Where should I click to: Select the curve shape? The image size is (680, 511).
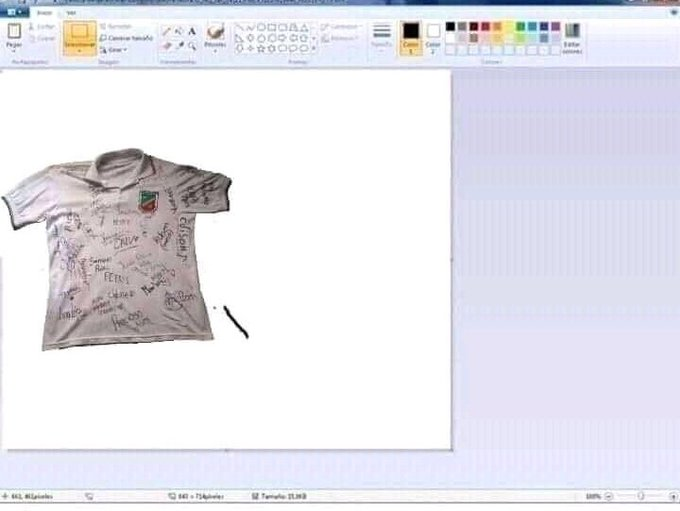tap(250, 27)
